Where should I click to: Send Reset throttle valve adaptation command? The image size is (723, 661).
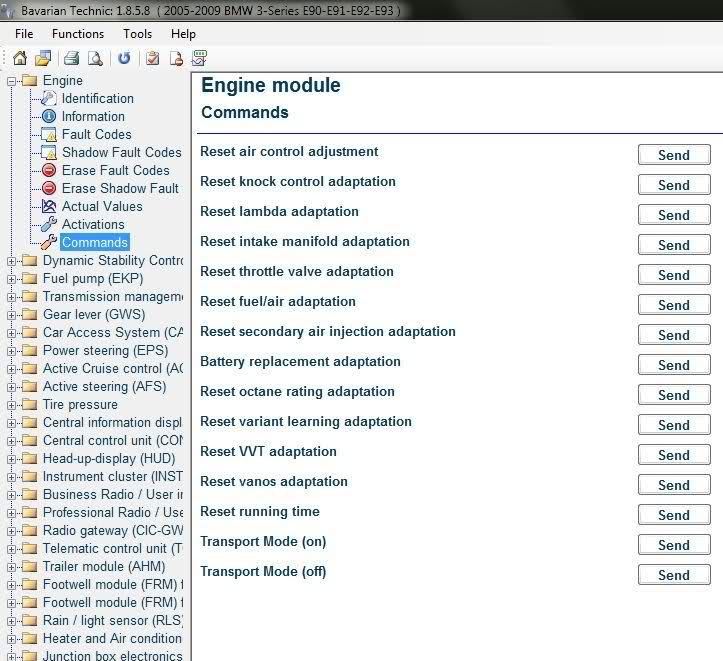[674, 275]
